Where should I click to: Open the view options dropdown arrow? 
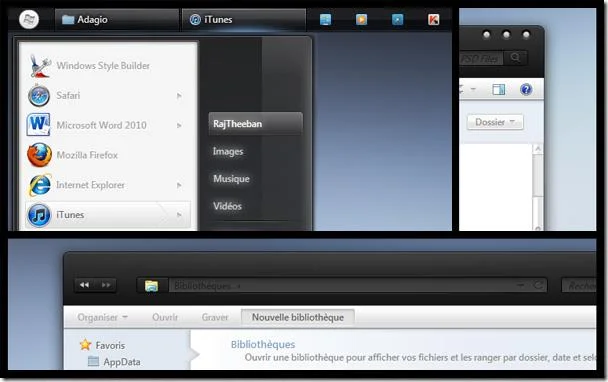click(473, 90)
